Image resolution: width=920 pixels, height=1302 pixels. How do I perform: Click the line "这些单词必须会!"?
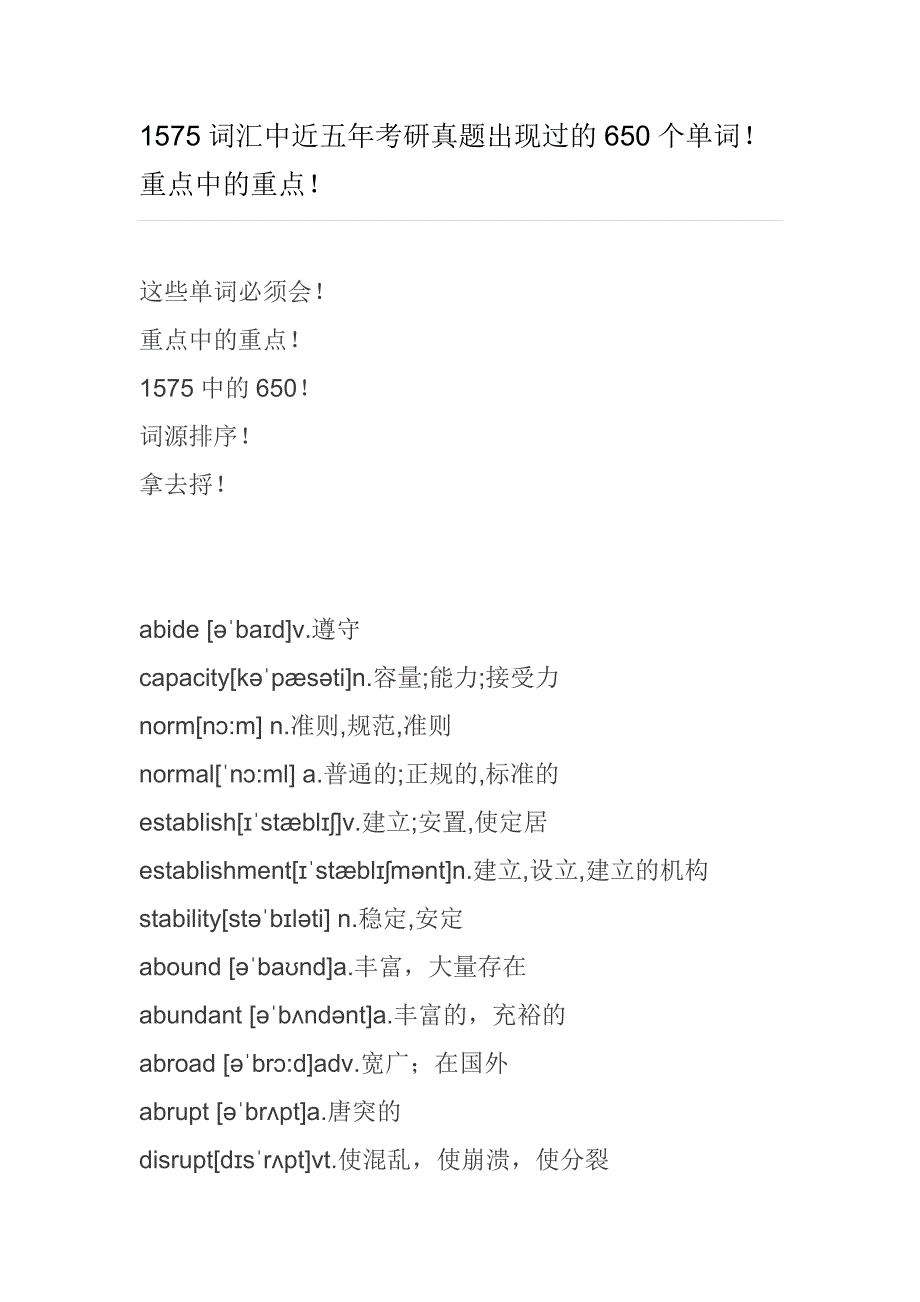[x=231, y=292]
